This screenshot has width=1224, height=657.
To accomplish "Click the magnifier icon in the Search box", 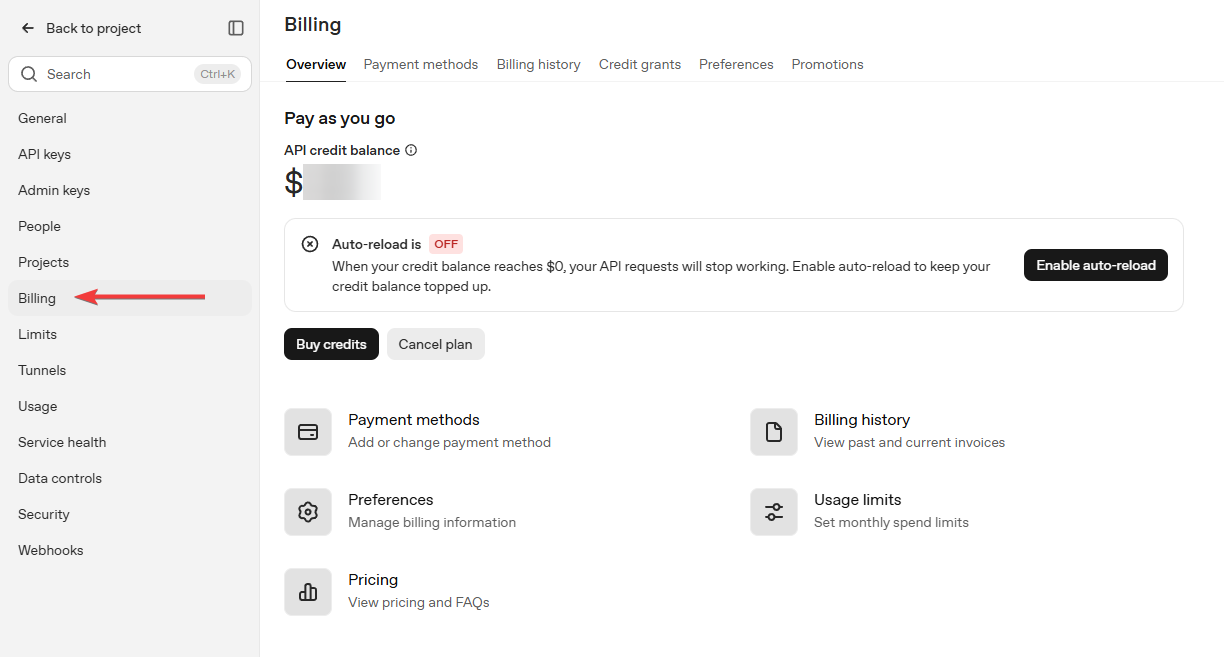I will pyautogui.click(x=29, y=74).
